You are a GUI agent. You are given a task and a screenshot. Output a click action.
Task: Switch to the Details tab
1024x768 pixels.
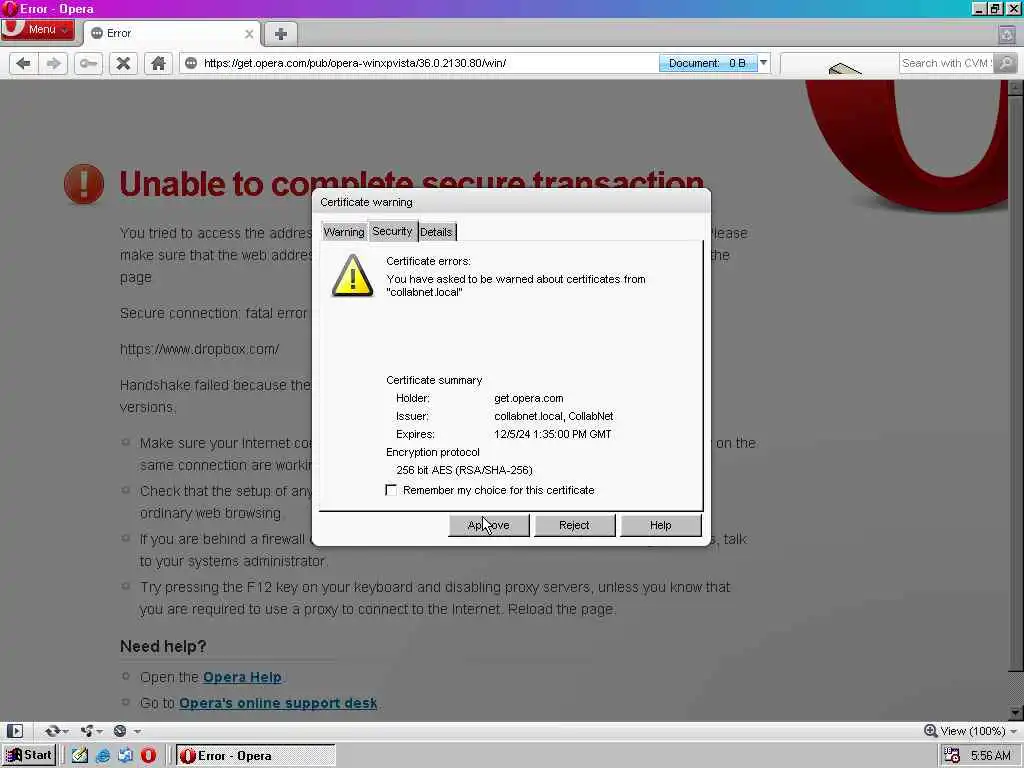(436, 232)
